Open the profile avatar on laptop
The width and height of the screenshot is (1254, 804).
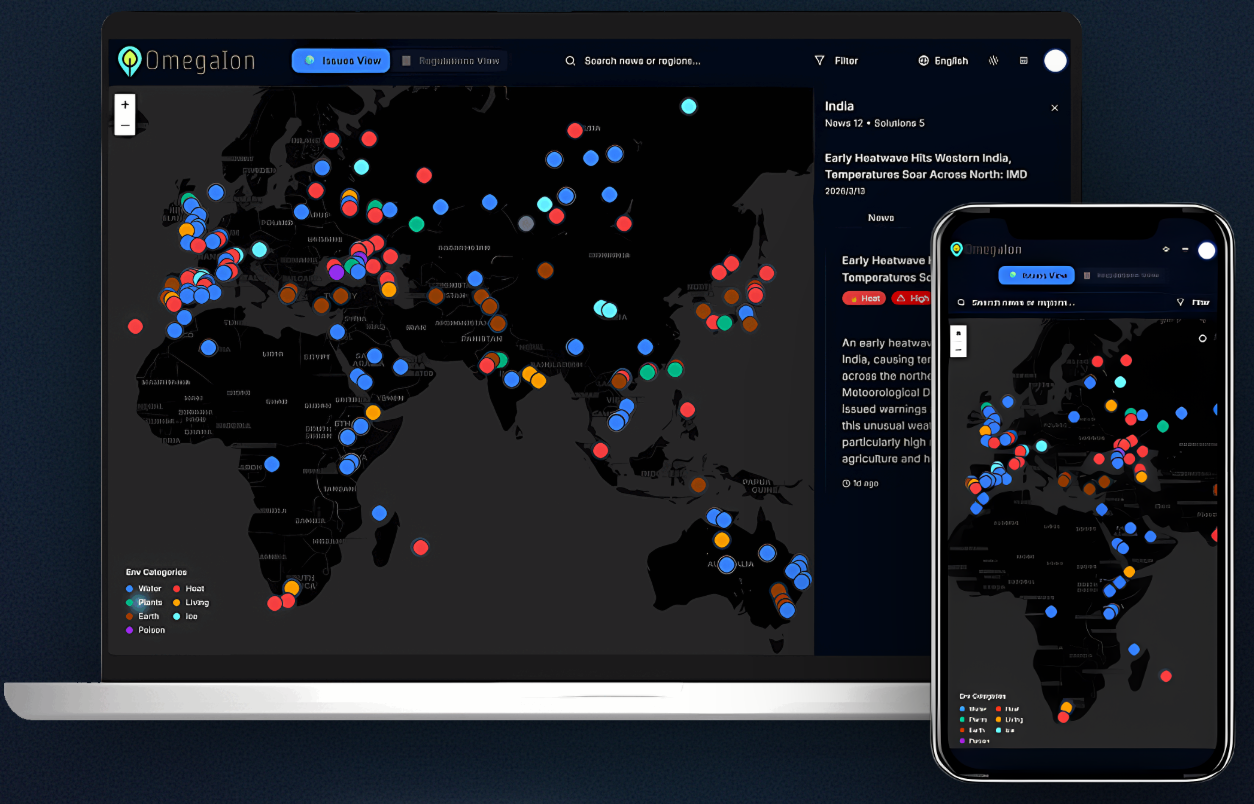click(1055, 61)
